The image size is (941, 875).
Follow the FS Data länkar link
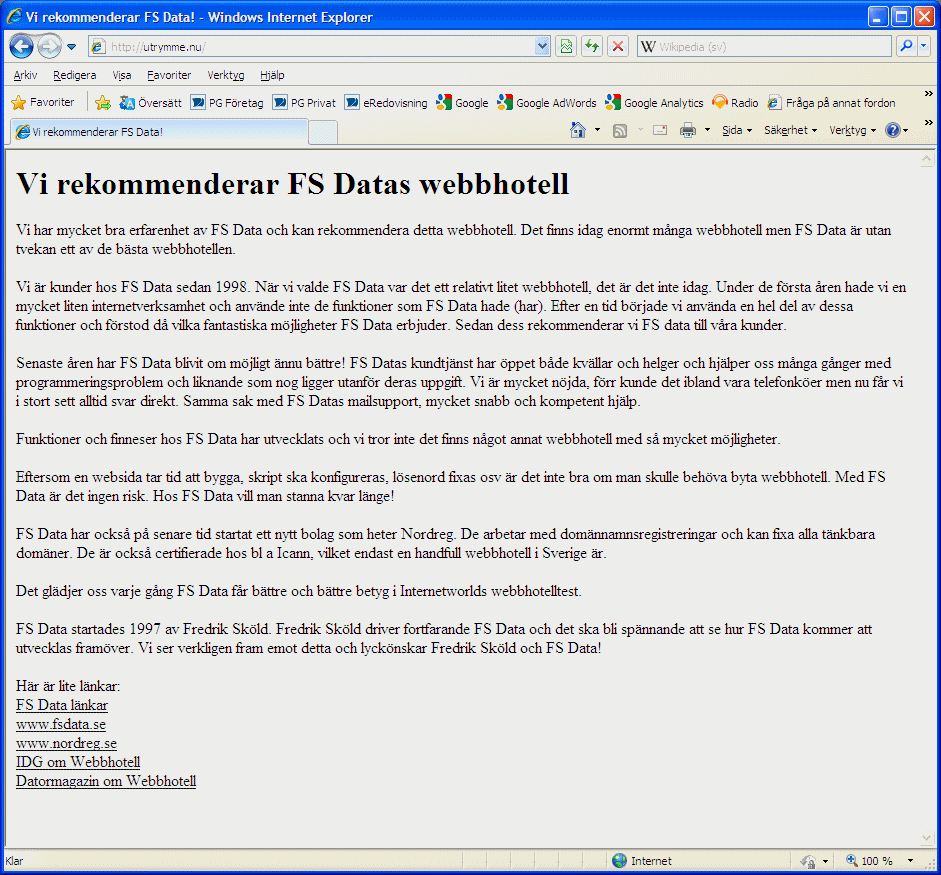[62, 705]
